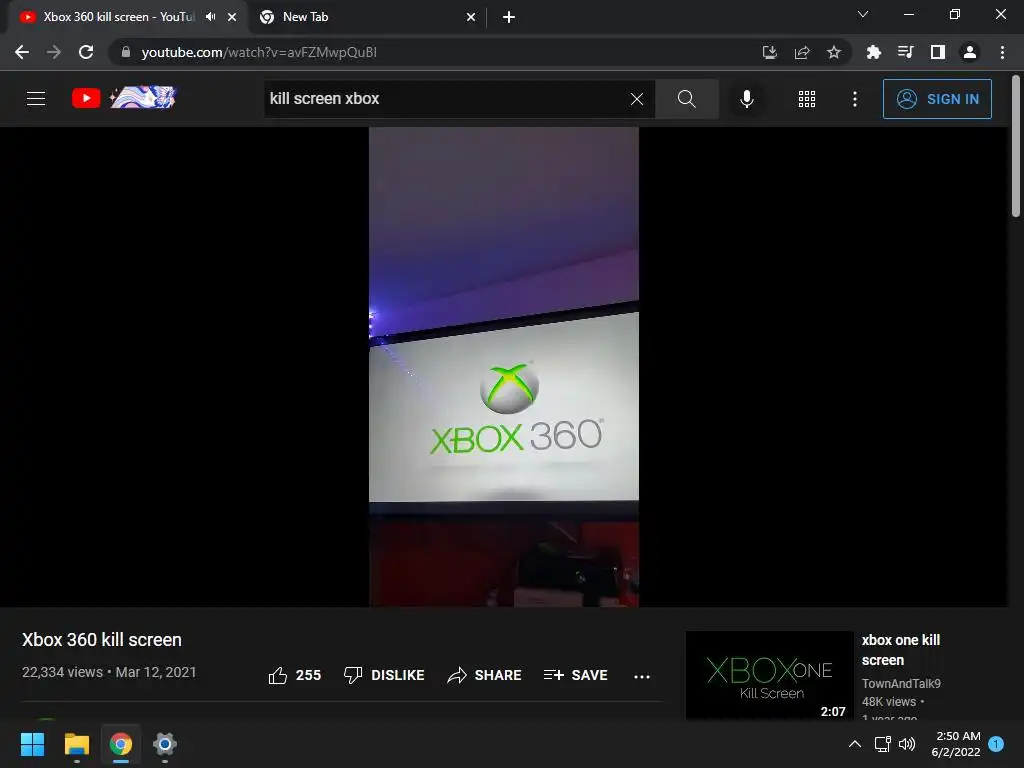The width and height of the screenshot is (1024, 768).
Task: Open notification center badge
Action: [996, 744]
